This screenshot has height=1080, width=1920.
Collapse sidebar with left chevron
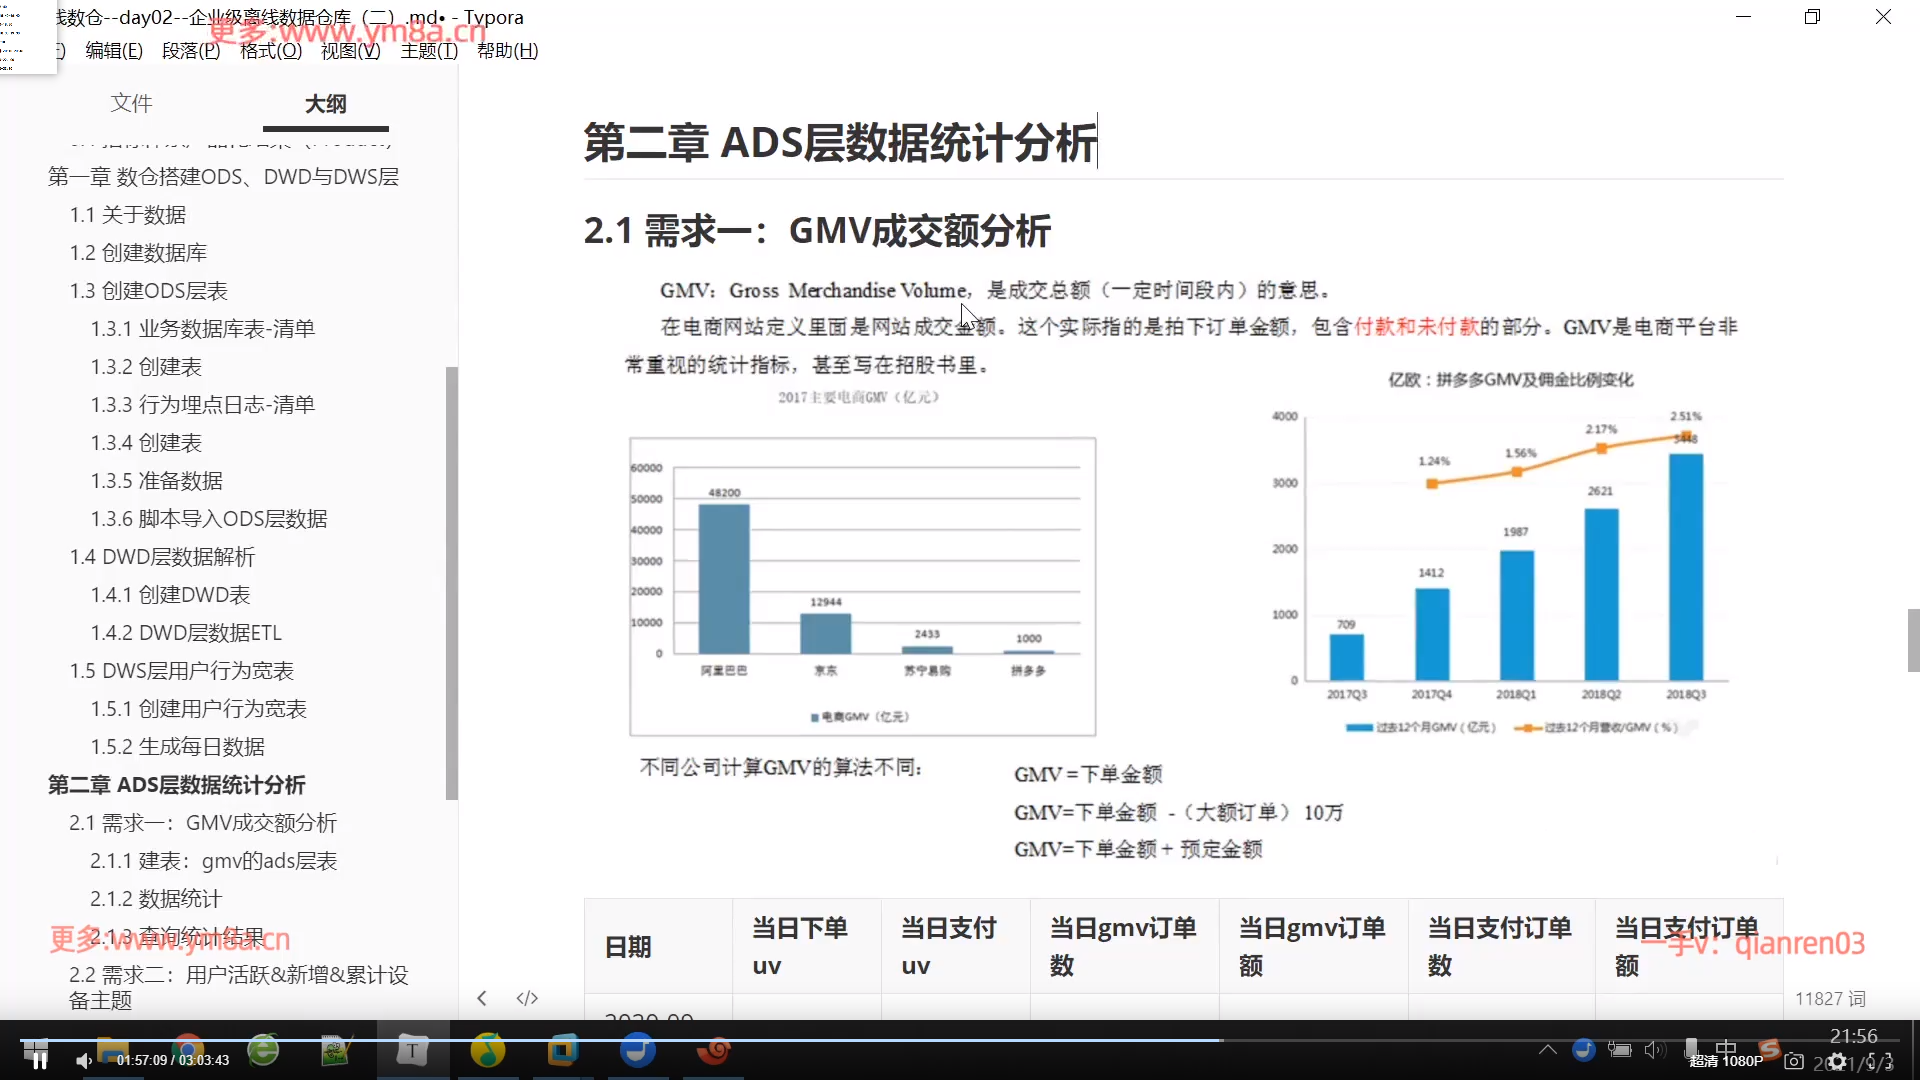(x=482, y=998)
